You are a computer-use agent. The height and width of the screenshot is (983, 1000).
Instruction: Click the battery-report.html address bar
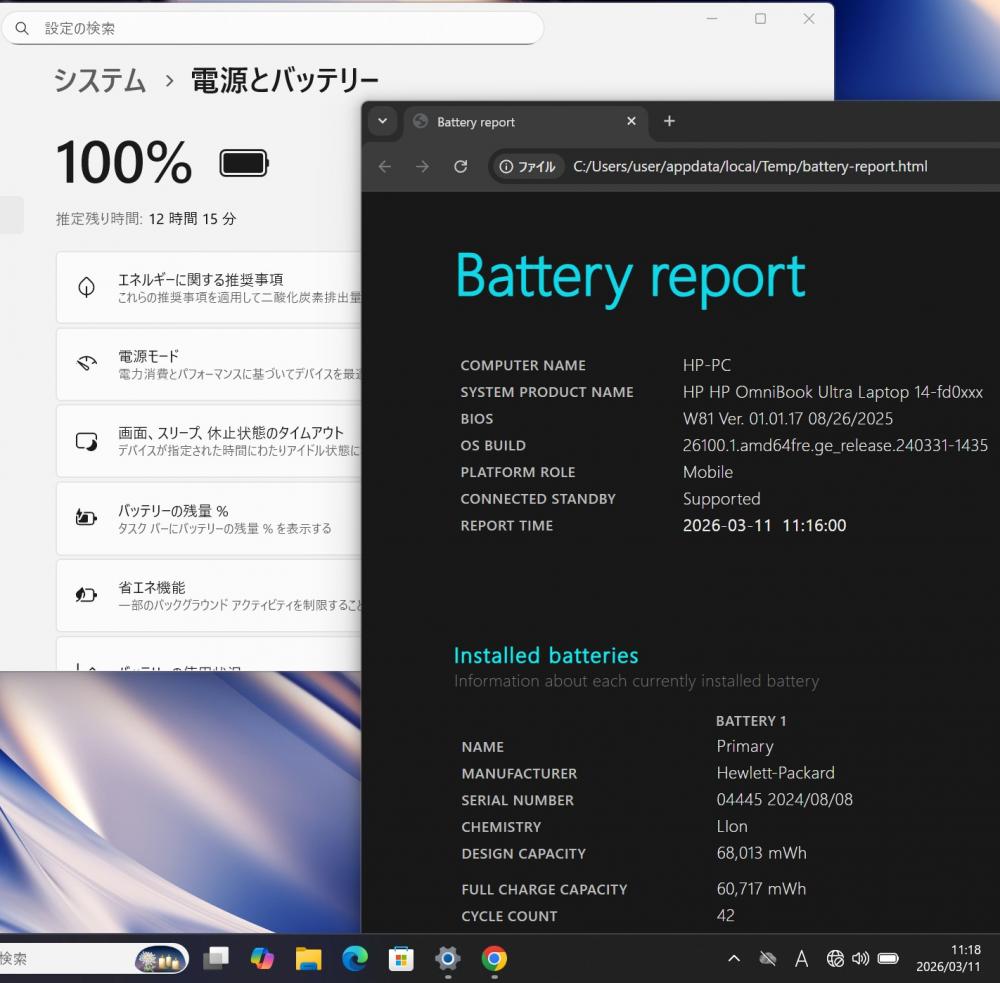[750, 167]
